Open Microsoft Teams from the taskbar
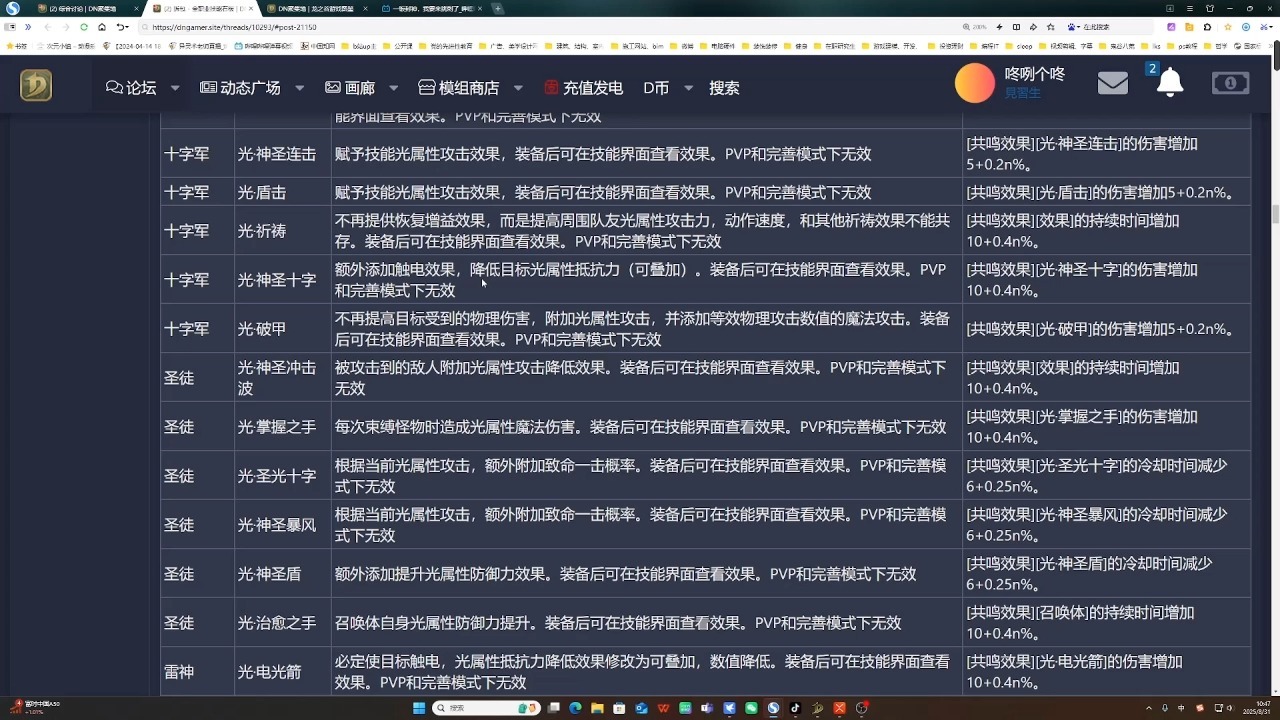Screen dimensions: 1280x720 click(708, 708)
